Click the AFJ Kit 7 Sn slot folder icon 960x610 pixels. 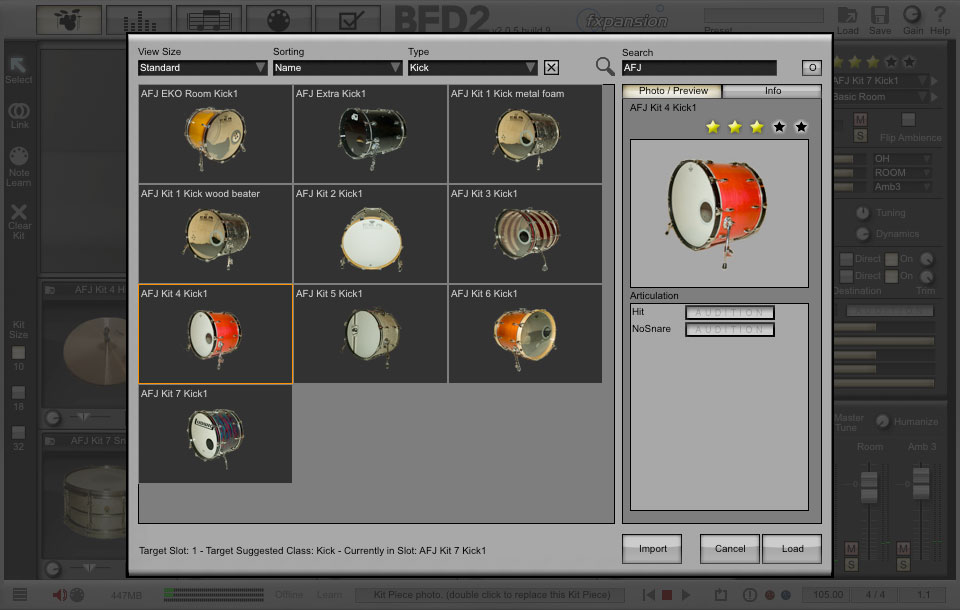51,441
